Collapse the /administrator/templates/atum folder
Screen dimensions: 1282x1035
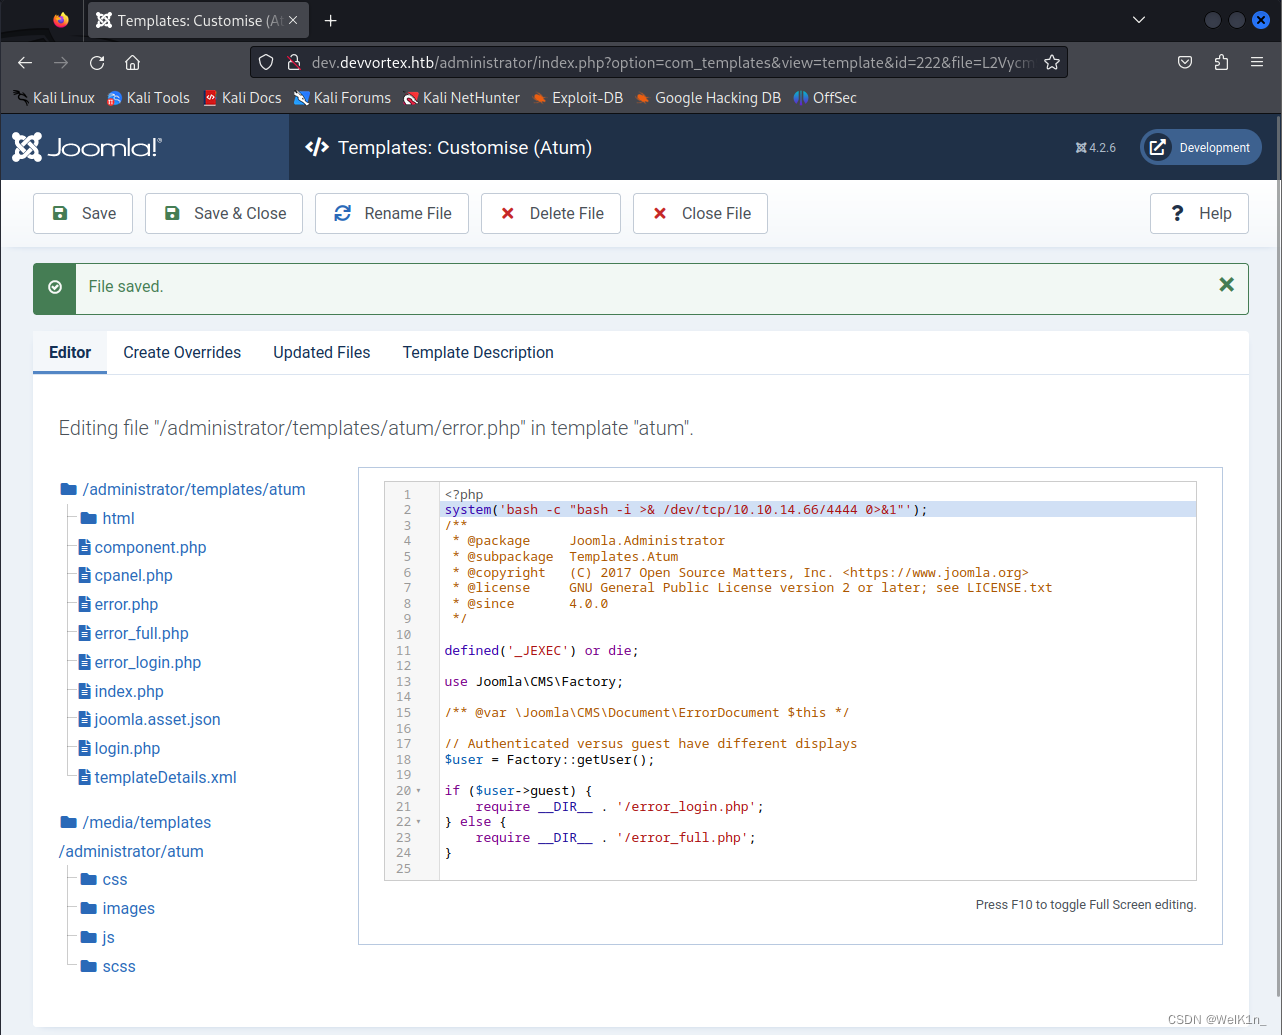pyautogui.click(x=183, y=489)
